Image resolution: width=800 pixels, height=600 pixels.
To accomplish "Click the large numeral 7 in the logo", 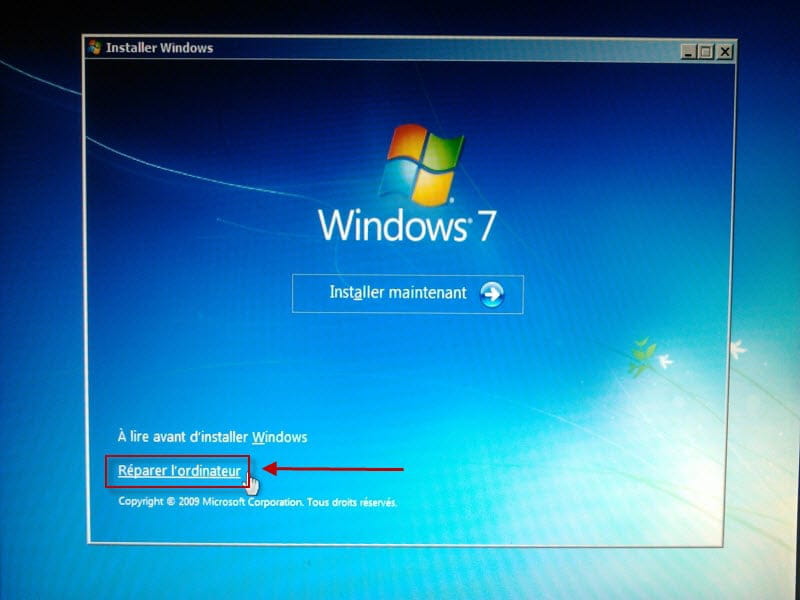I will 482,224.
